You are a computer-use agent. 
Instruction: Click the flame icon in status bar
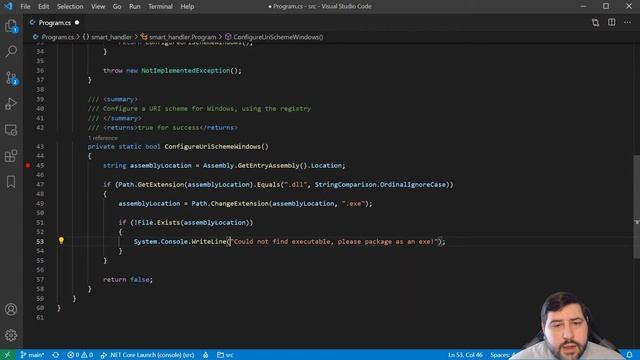click(x=206, y=355)
